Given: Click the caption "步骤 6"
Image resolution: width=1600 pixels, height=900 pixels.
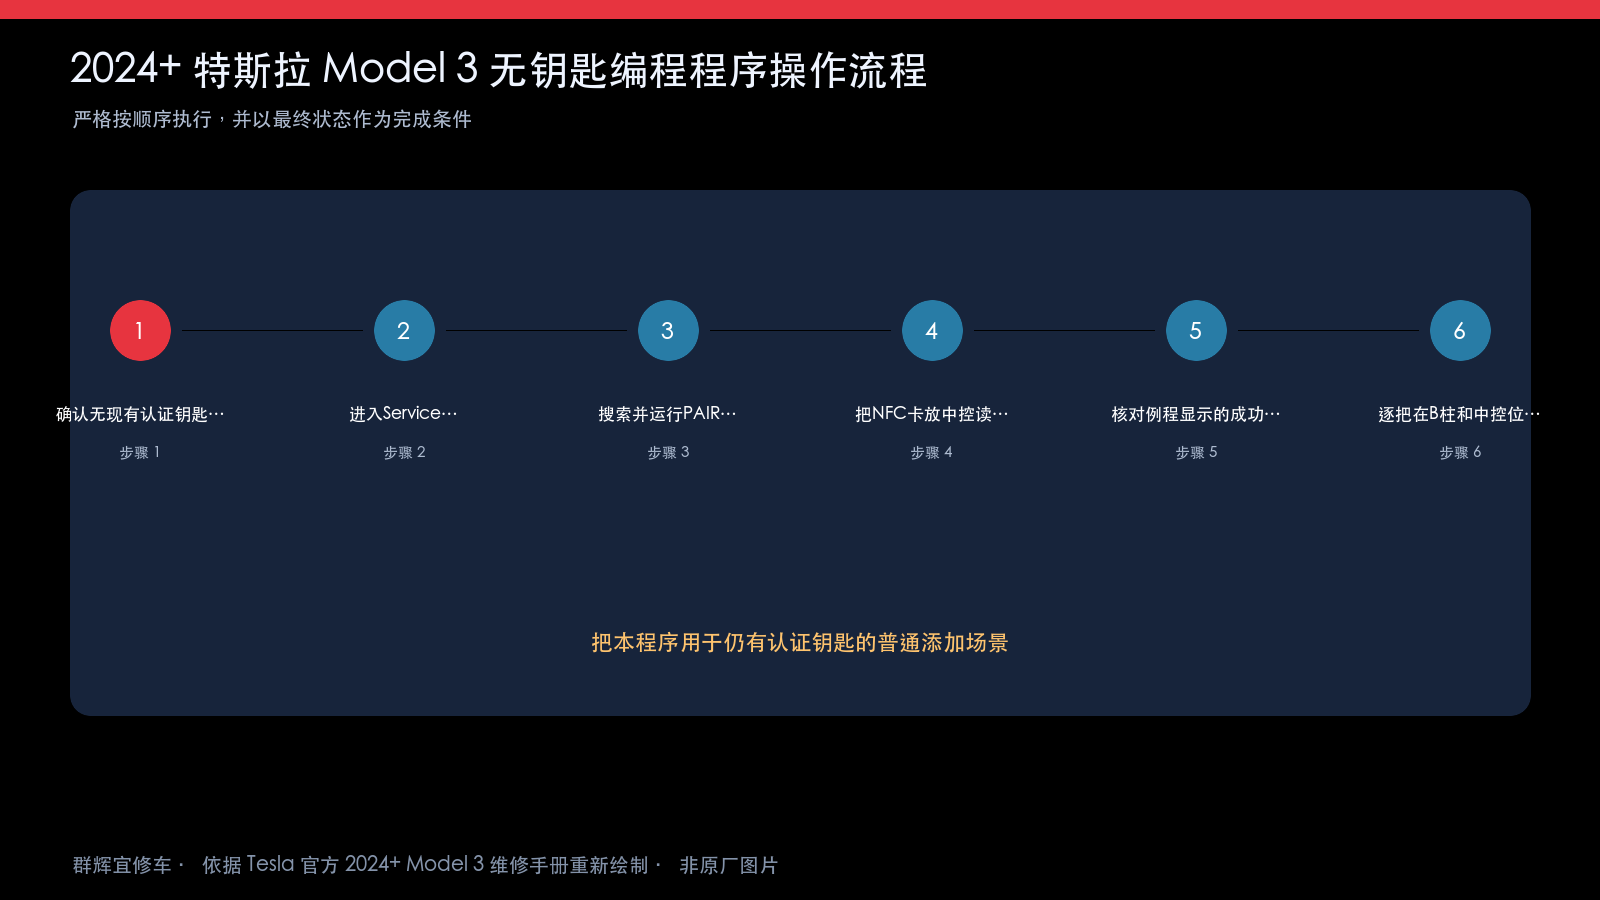Looking at the screenshot, I should click(x=1460, y=453).
